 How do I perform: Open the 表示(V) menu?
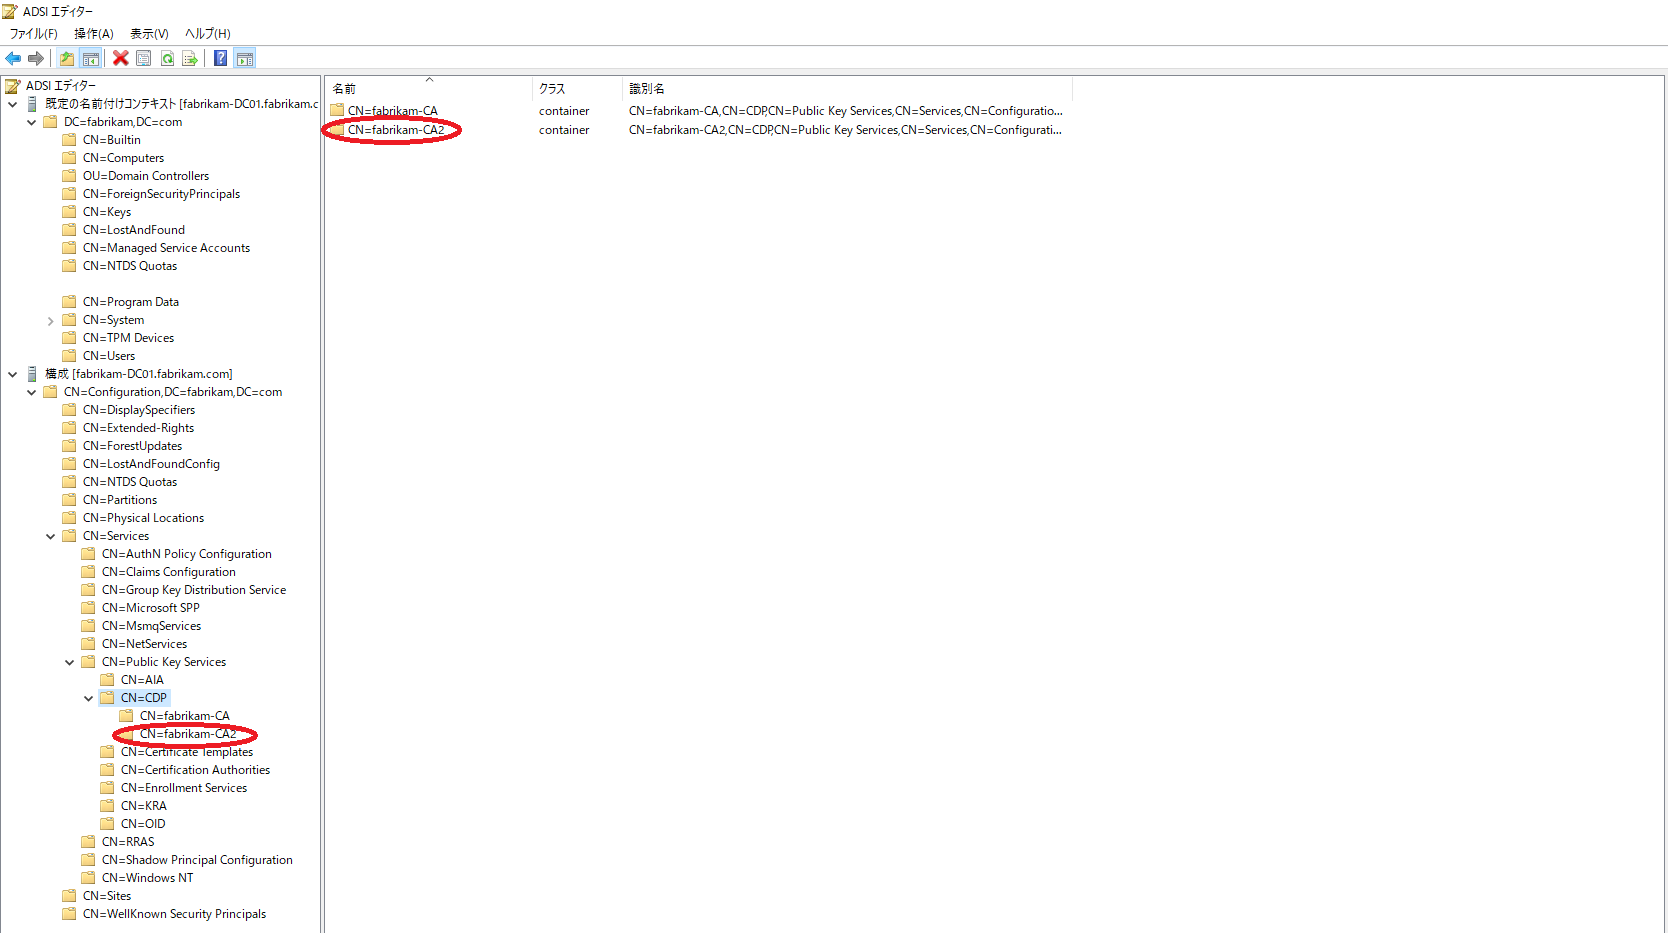tap(149, 33)
